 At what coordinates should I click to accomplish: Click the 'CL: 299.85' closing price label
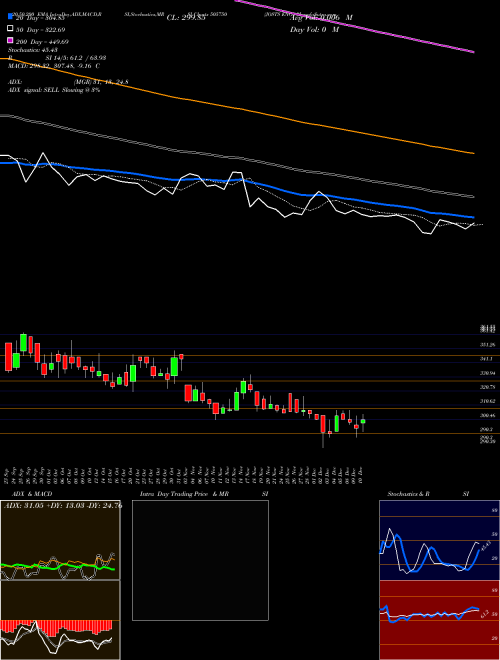coord(186,18)
